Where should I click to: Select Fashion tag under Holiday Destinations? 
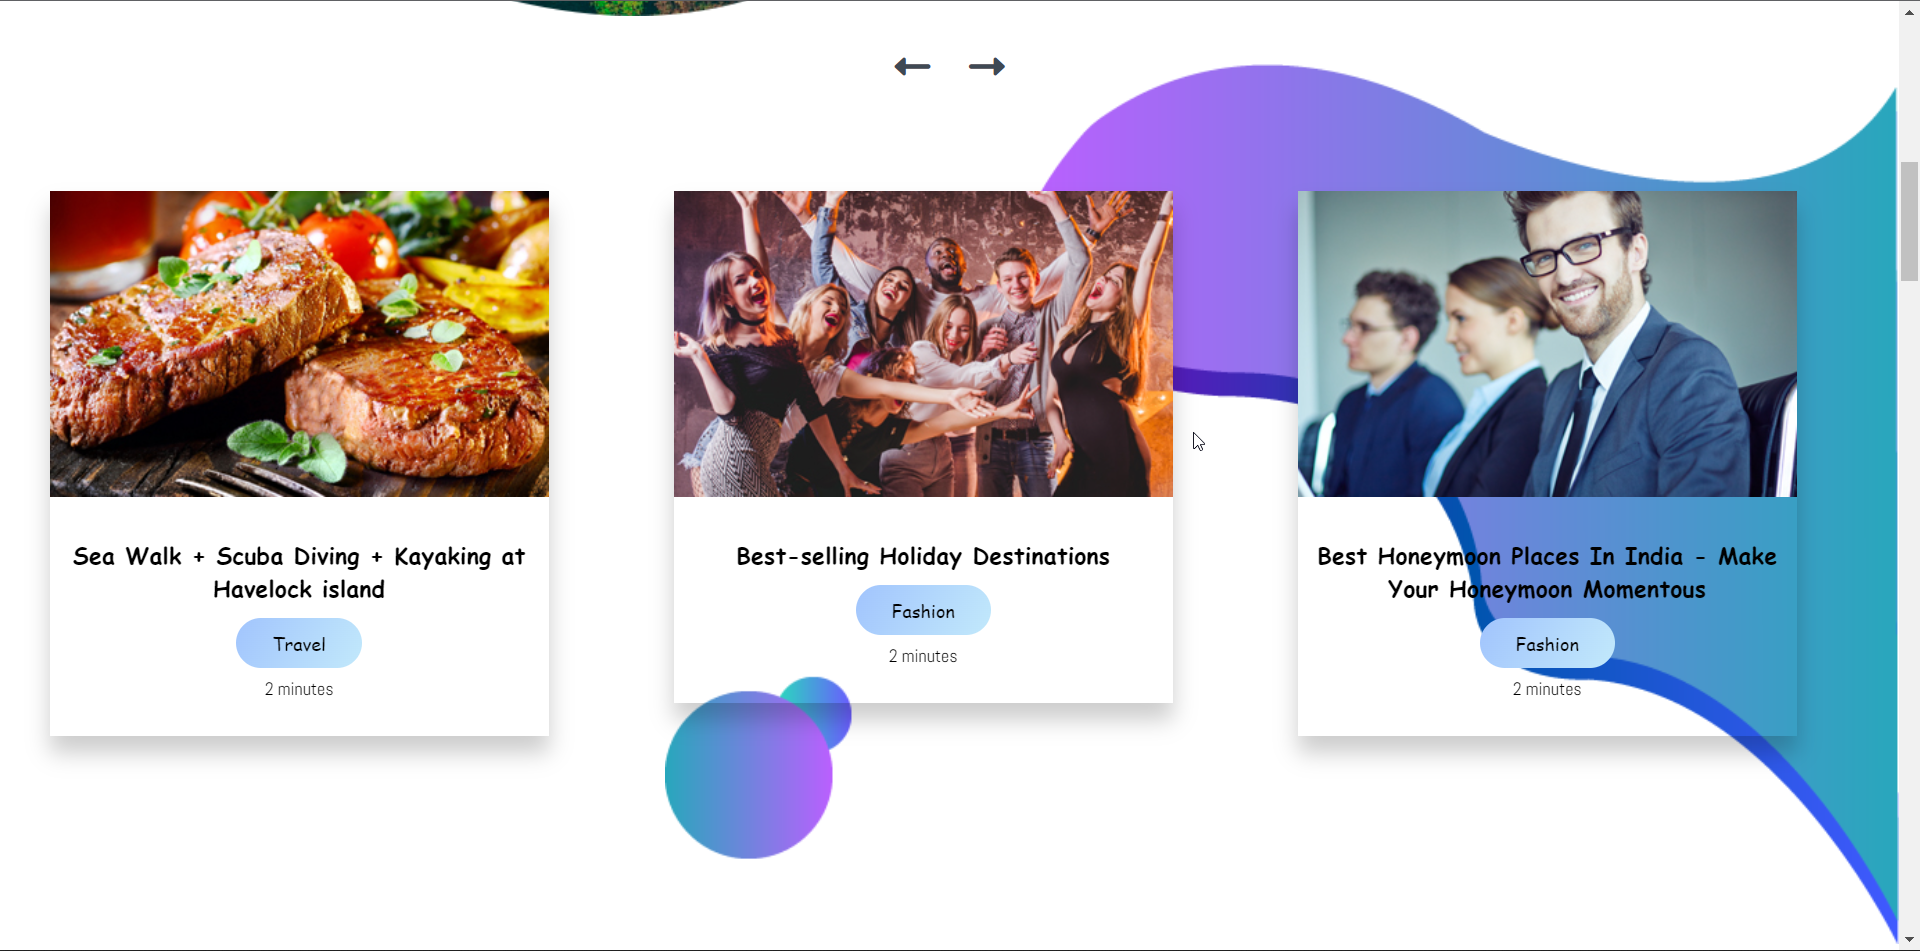tap(923, 610)
